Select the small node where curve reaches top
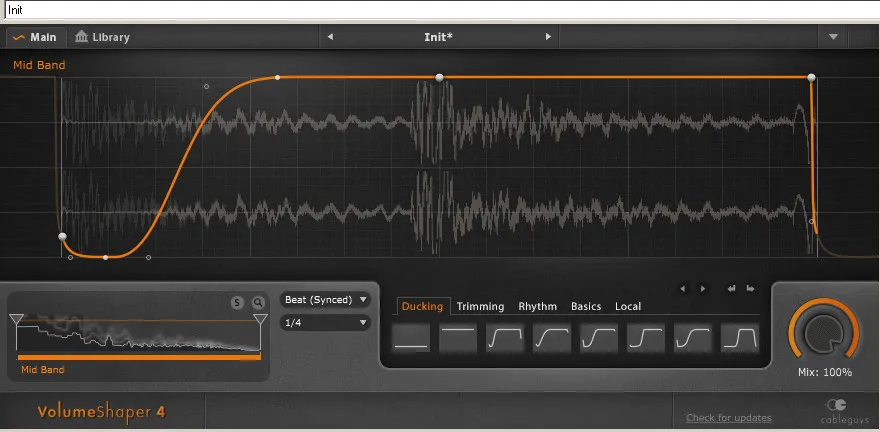Screen dimensions: 880x432 tap(277, 77)
